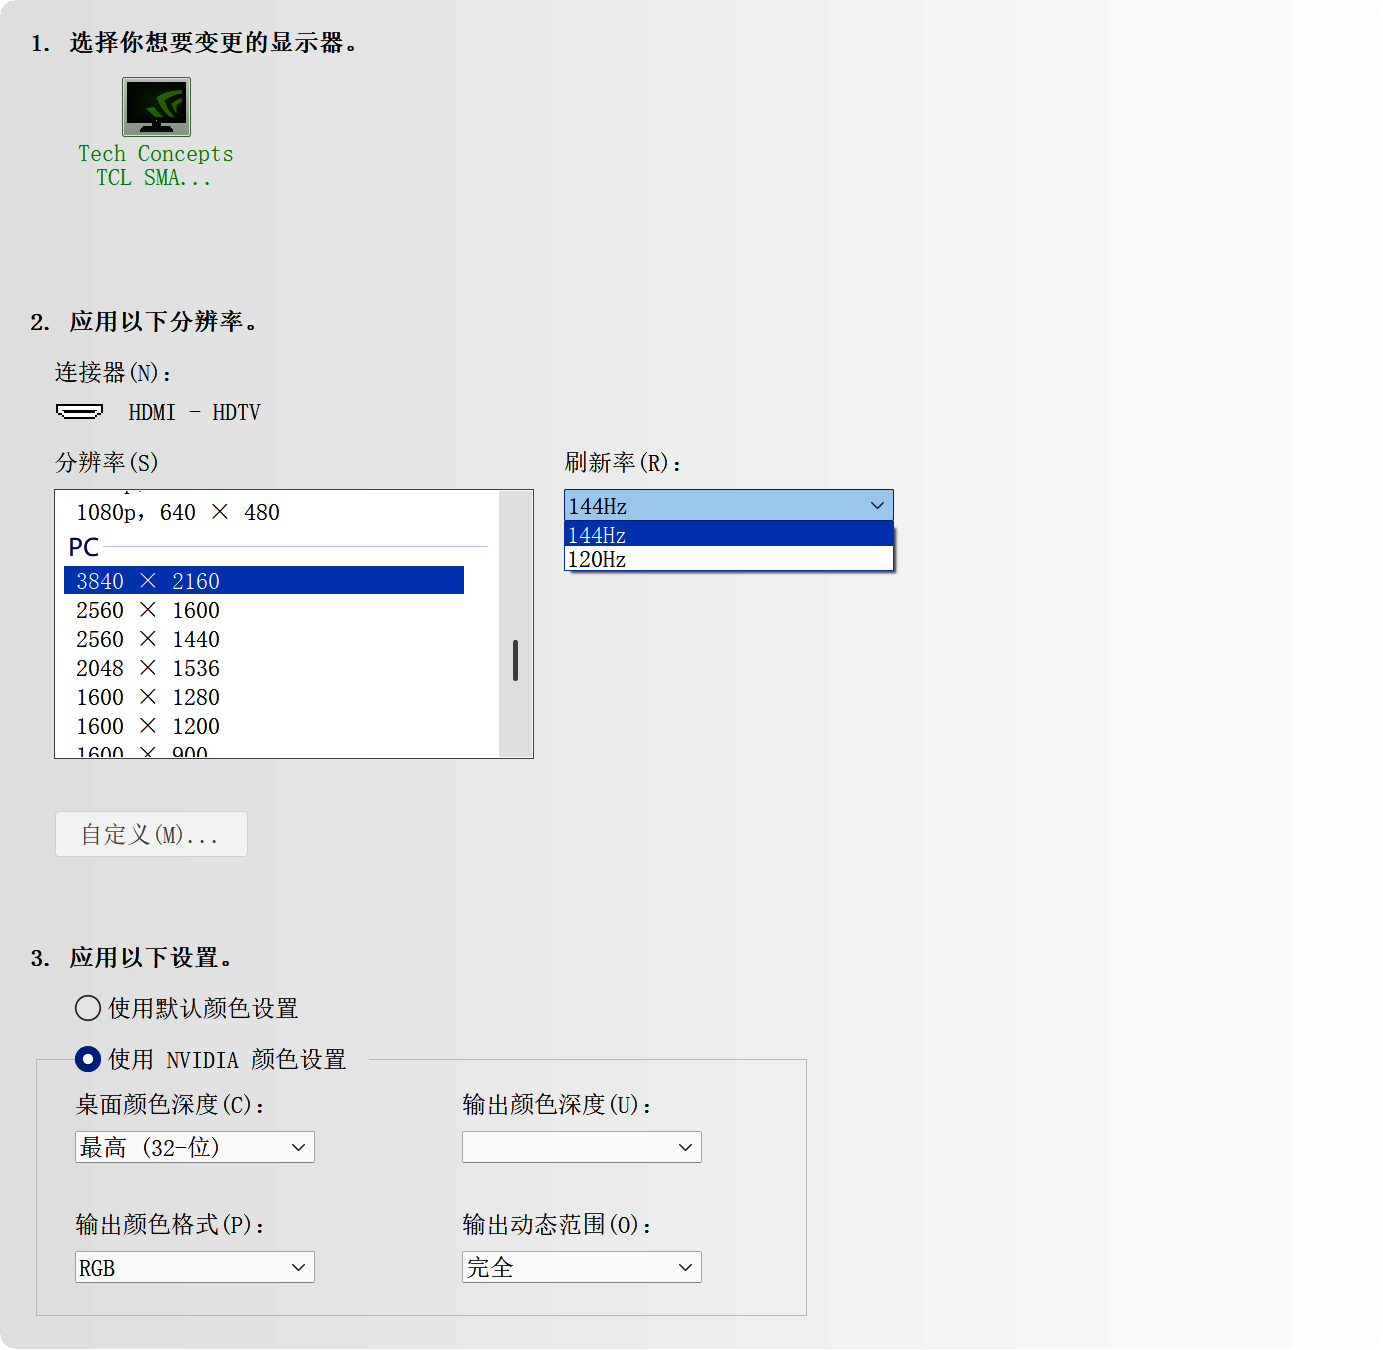Expand the output color format RGB dropdown

click(195, 1268)
